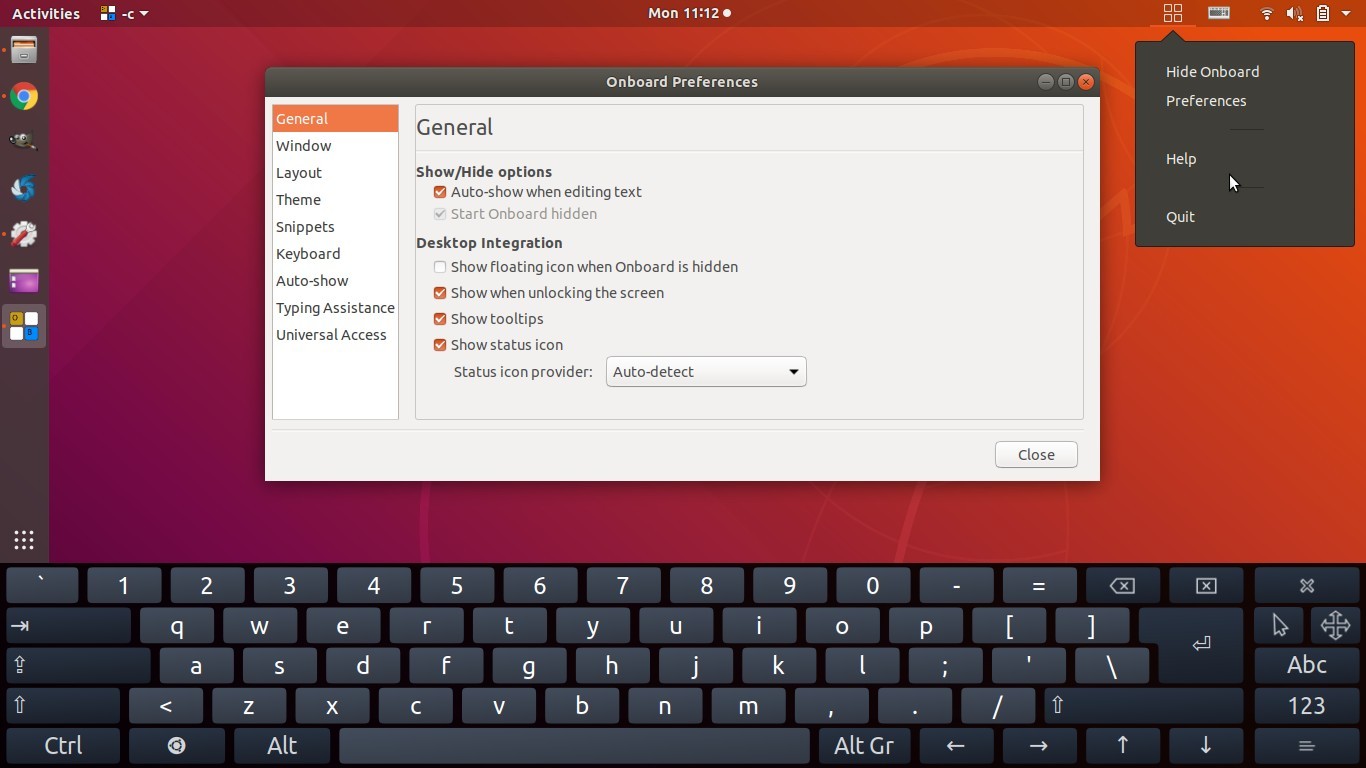
Task: Open the Show Applications grid
Action: tap(24, 540)
